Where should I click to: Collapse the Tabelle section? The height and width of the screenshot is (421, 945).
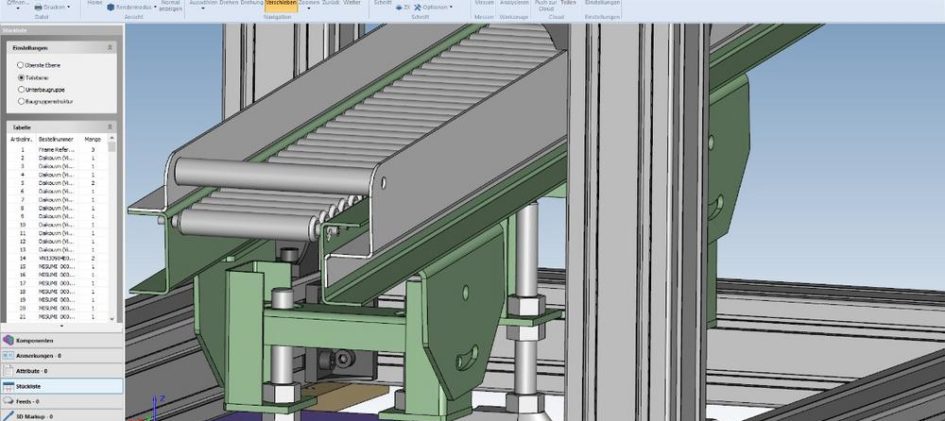110,128
